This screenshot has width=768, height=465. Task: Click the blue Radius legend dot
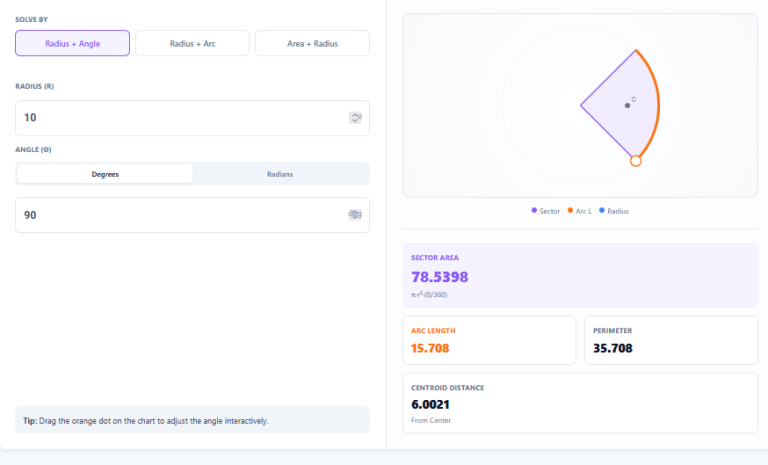[x=602, y=211]
